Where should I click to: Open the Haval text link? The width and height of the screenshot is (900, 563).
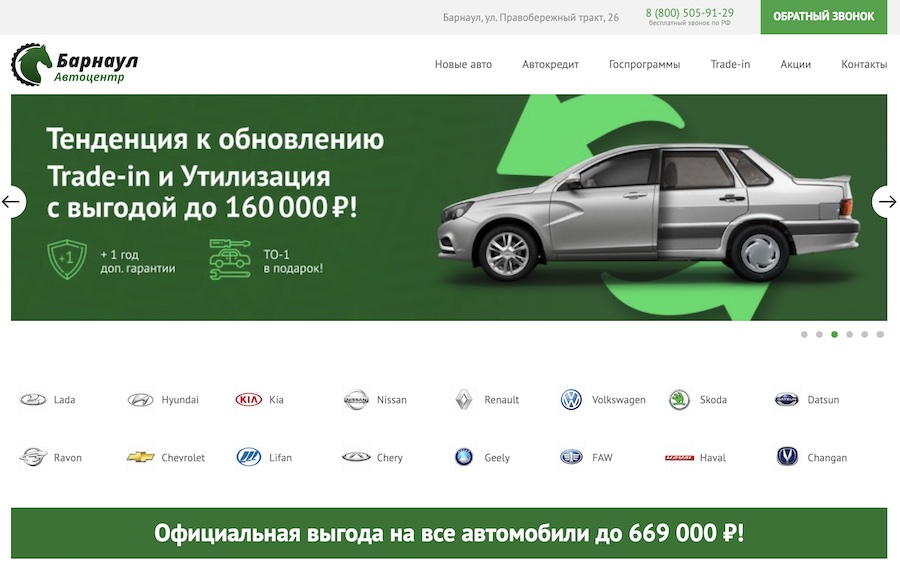[x=712, y=457]
